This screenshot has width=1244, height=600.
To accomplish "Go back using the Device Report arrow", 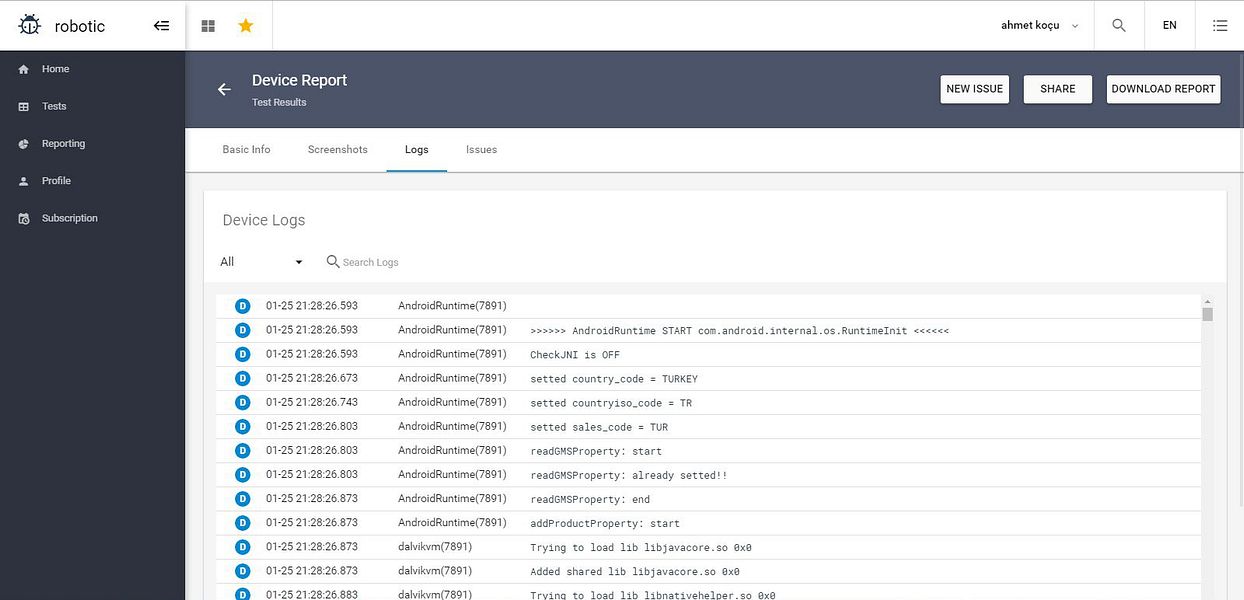I will tap(224, 89).
